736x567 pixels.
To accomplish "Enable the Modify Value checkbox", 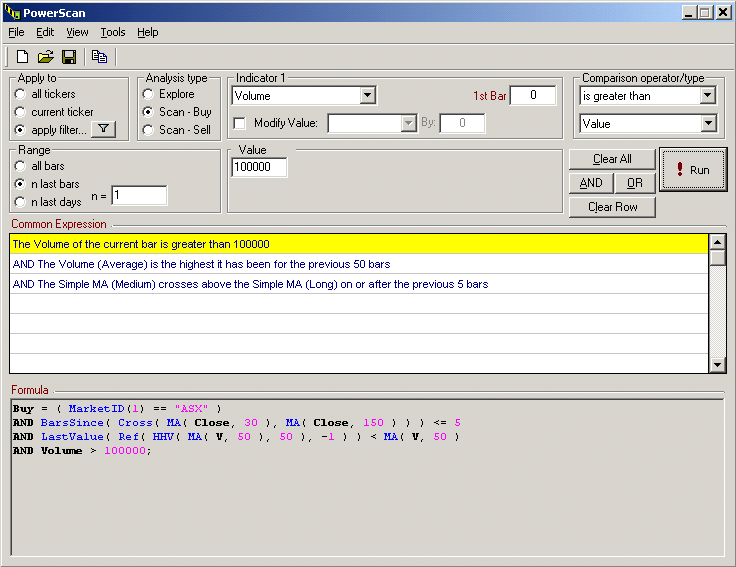I will pyautogui.click(x=239, y=123).
